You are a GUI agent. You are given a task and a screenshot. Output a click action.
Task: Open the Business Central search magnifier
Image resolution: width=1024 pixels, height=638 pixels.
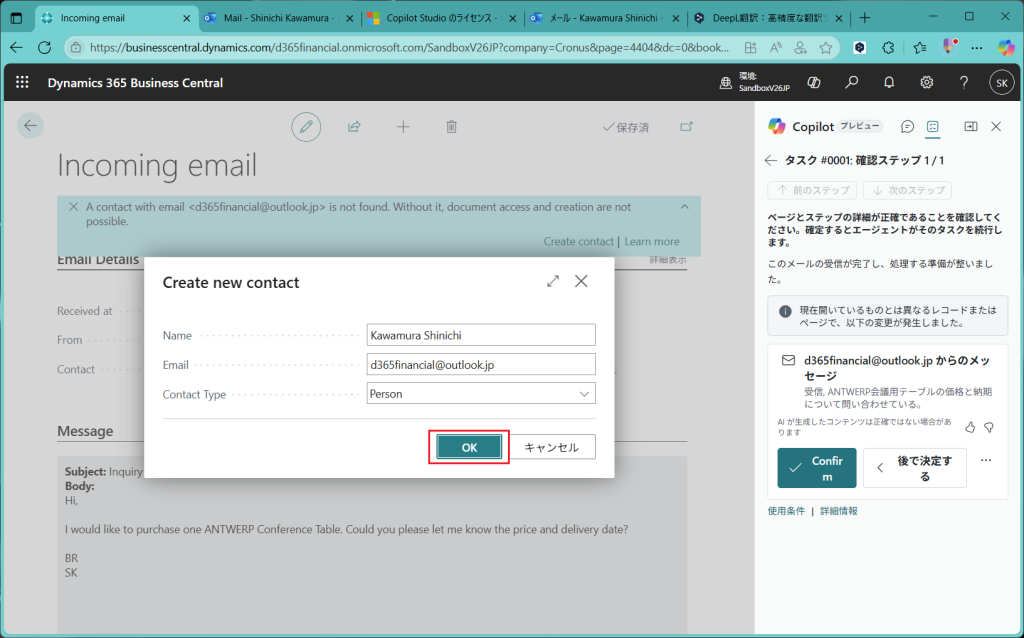point(852,82)
